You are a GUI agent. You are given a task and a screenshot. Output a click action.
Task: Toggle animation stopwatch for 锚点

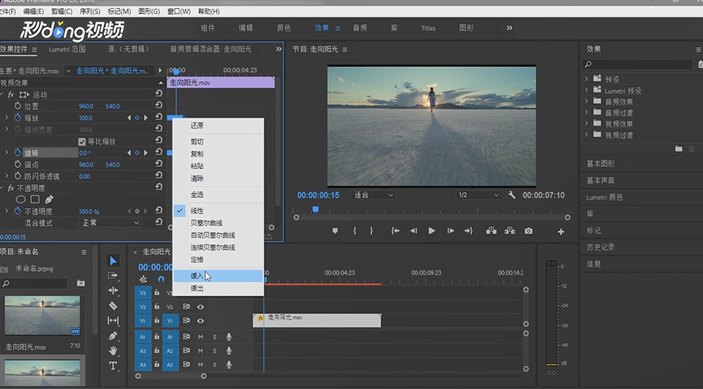18,164
